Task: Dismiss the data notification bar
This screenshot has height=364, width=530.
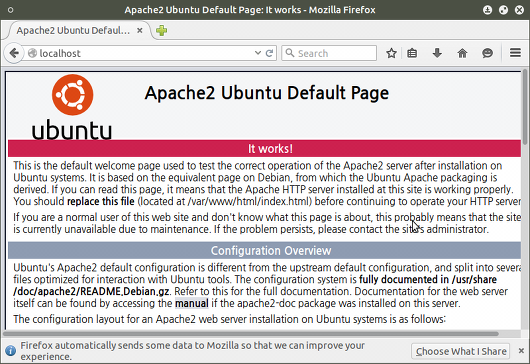Action: pyautogui.click(x=522, y=351)
